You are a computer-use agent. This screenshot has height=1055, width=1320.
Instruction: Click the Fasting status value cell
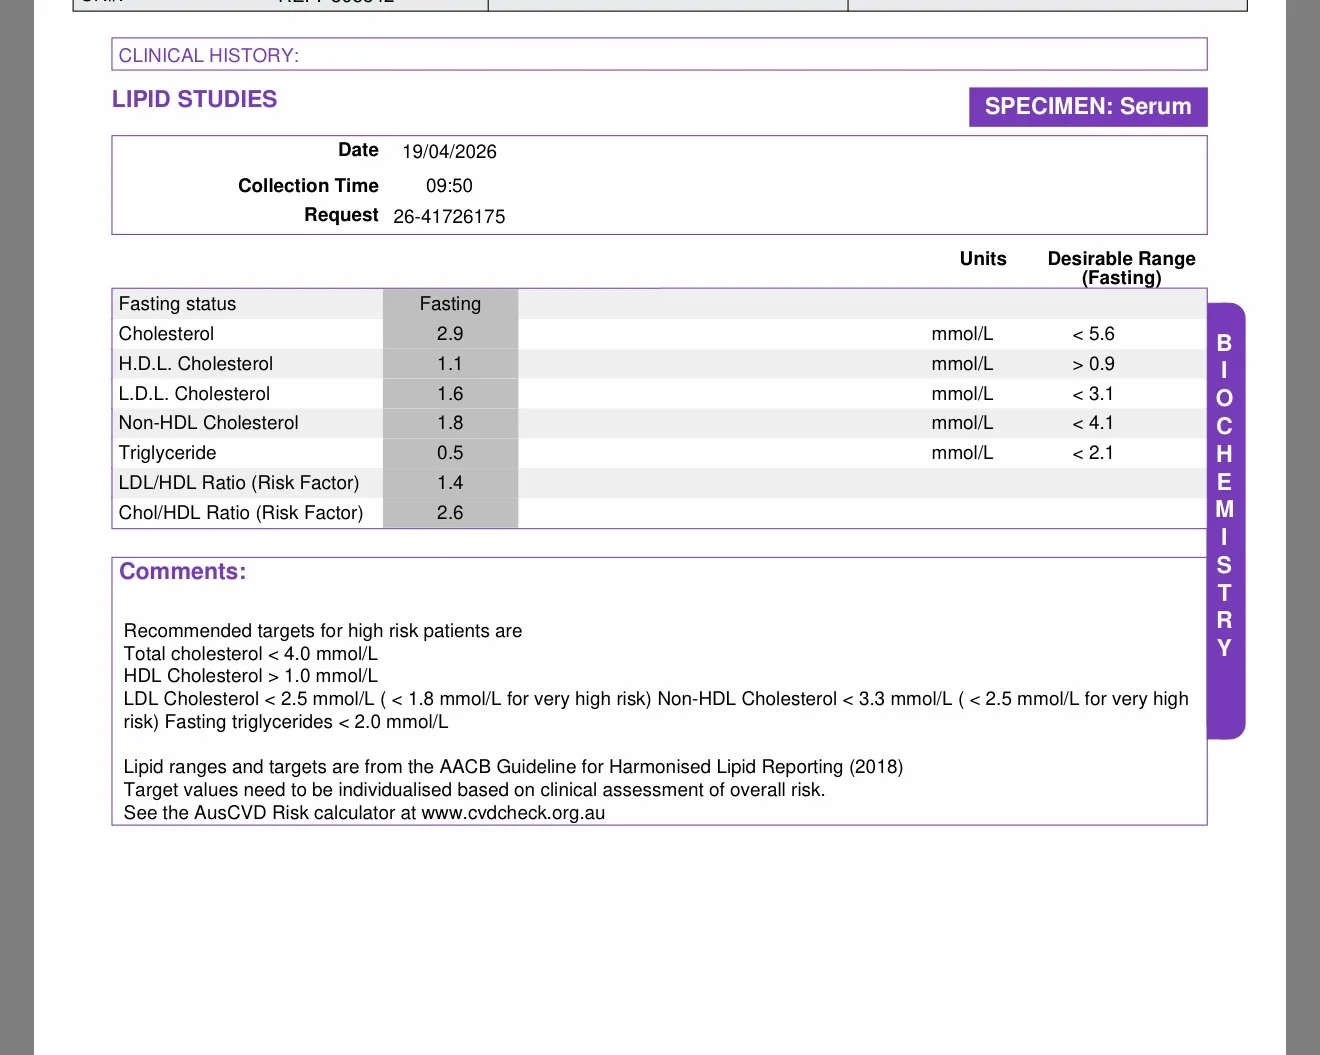click(450, 304)
